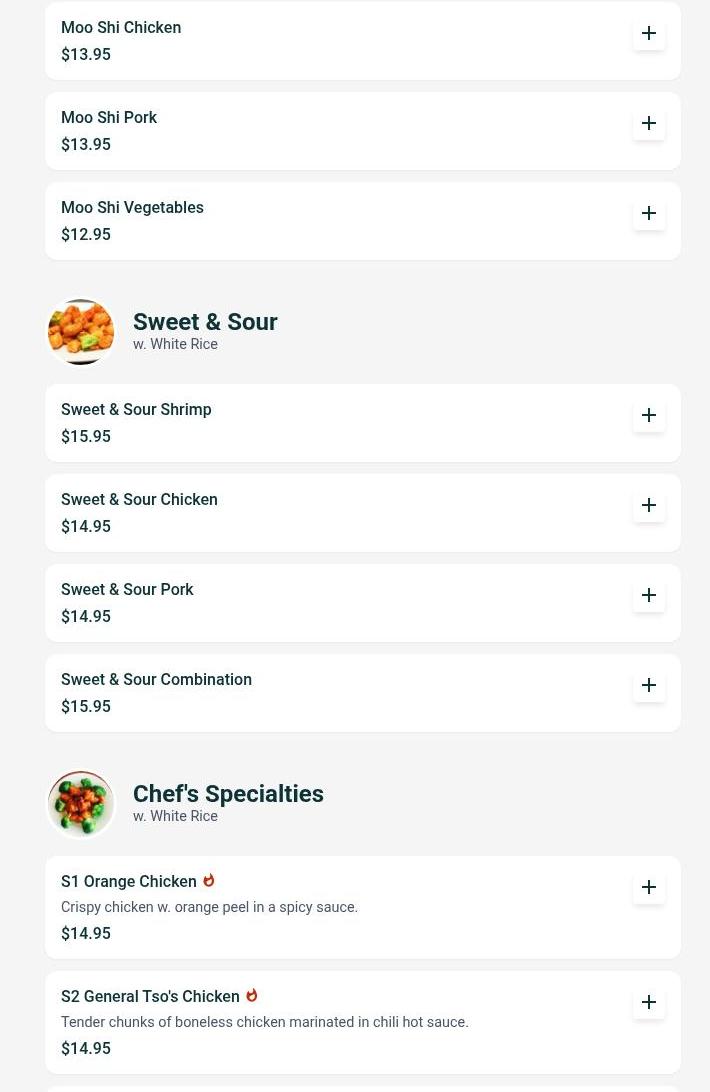Click the spicy flame icon beside General Tso's
Image resolution: width=710 pixels, height=1092 pixels.
click(x=252, y=995)
